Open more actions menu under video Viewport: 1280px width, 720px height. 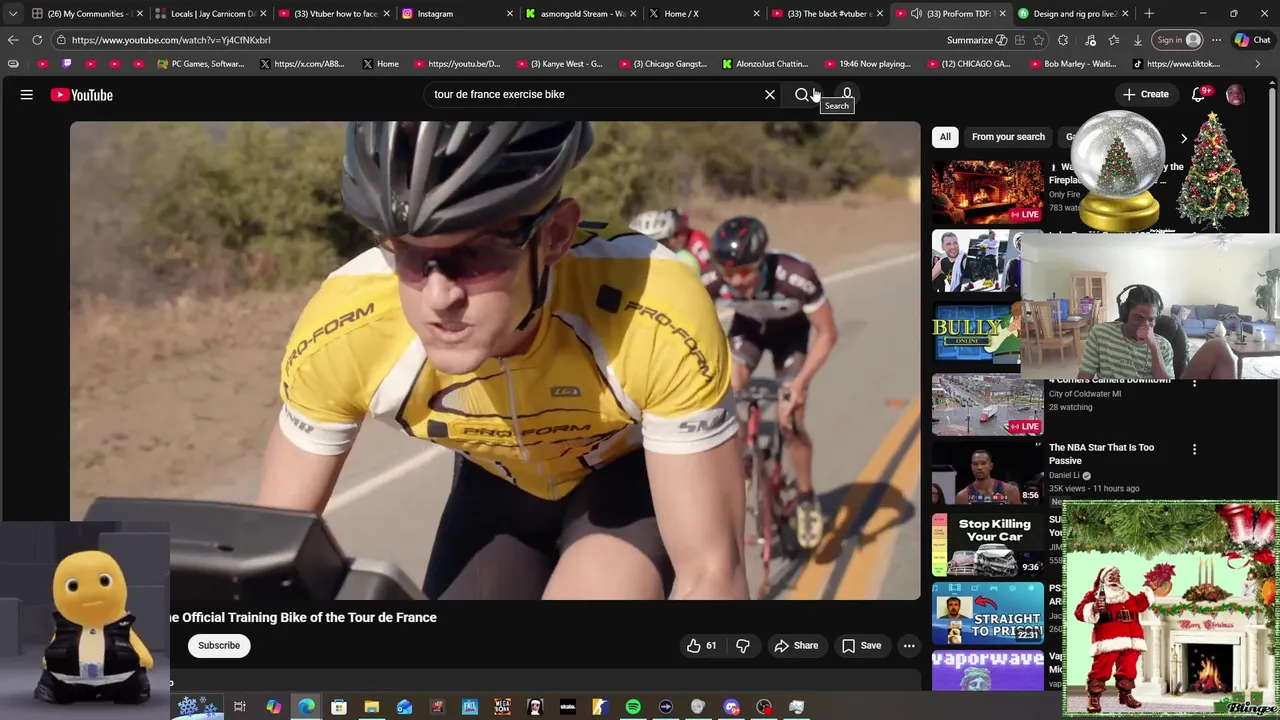pyautogui.click(x=909, y=646)
